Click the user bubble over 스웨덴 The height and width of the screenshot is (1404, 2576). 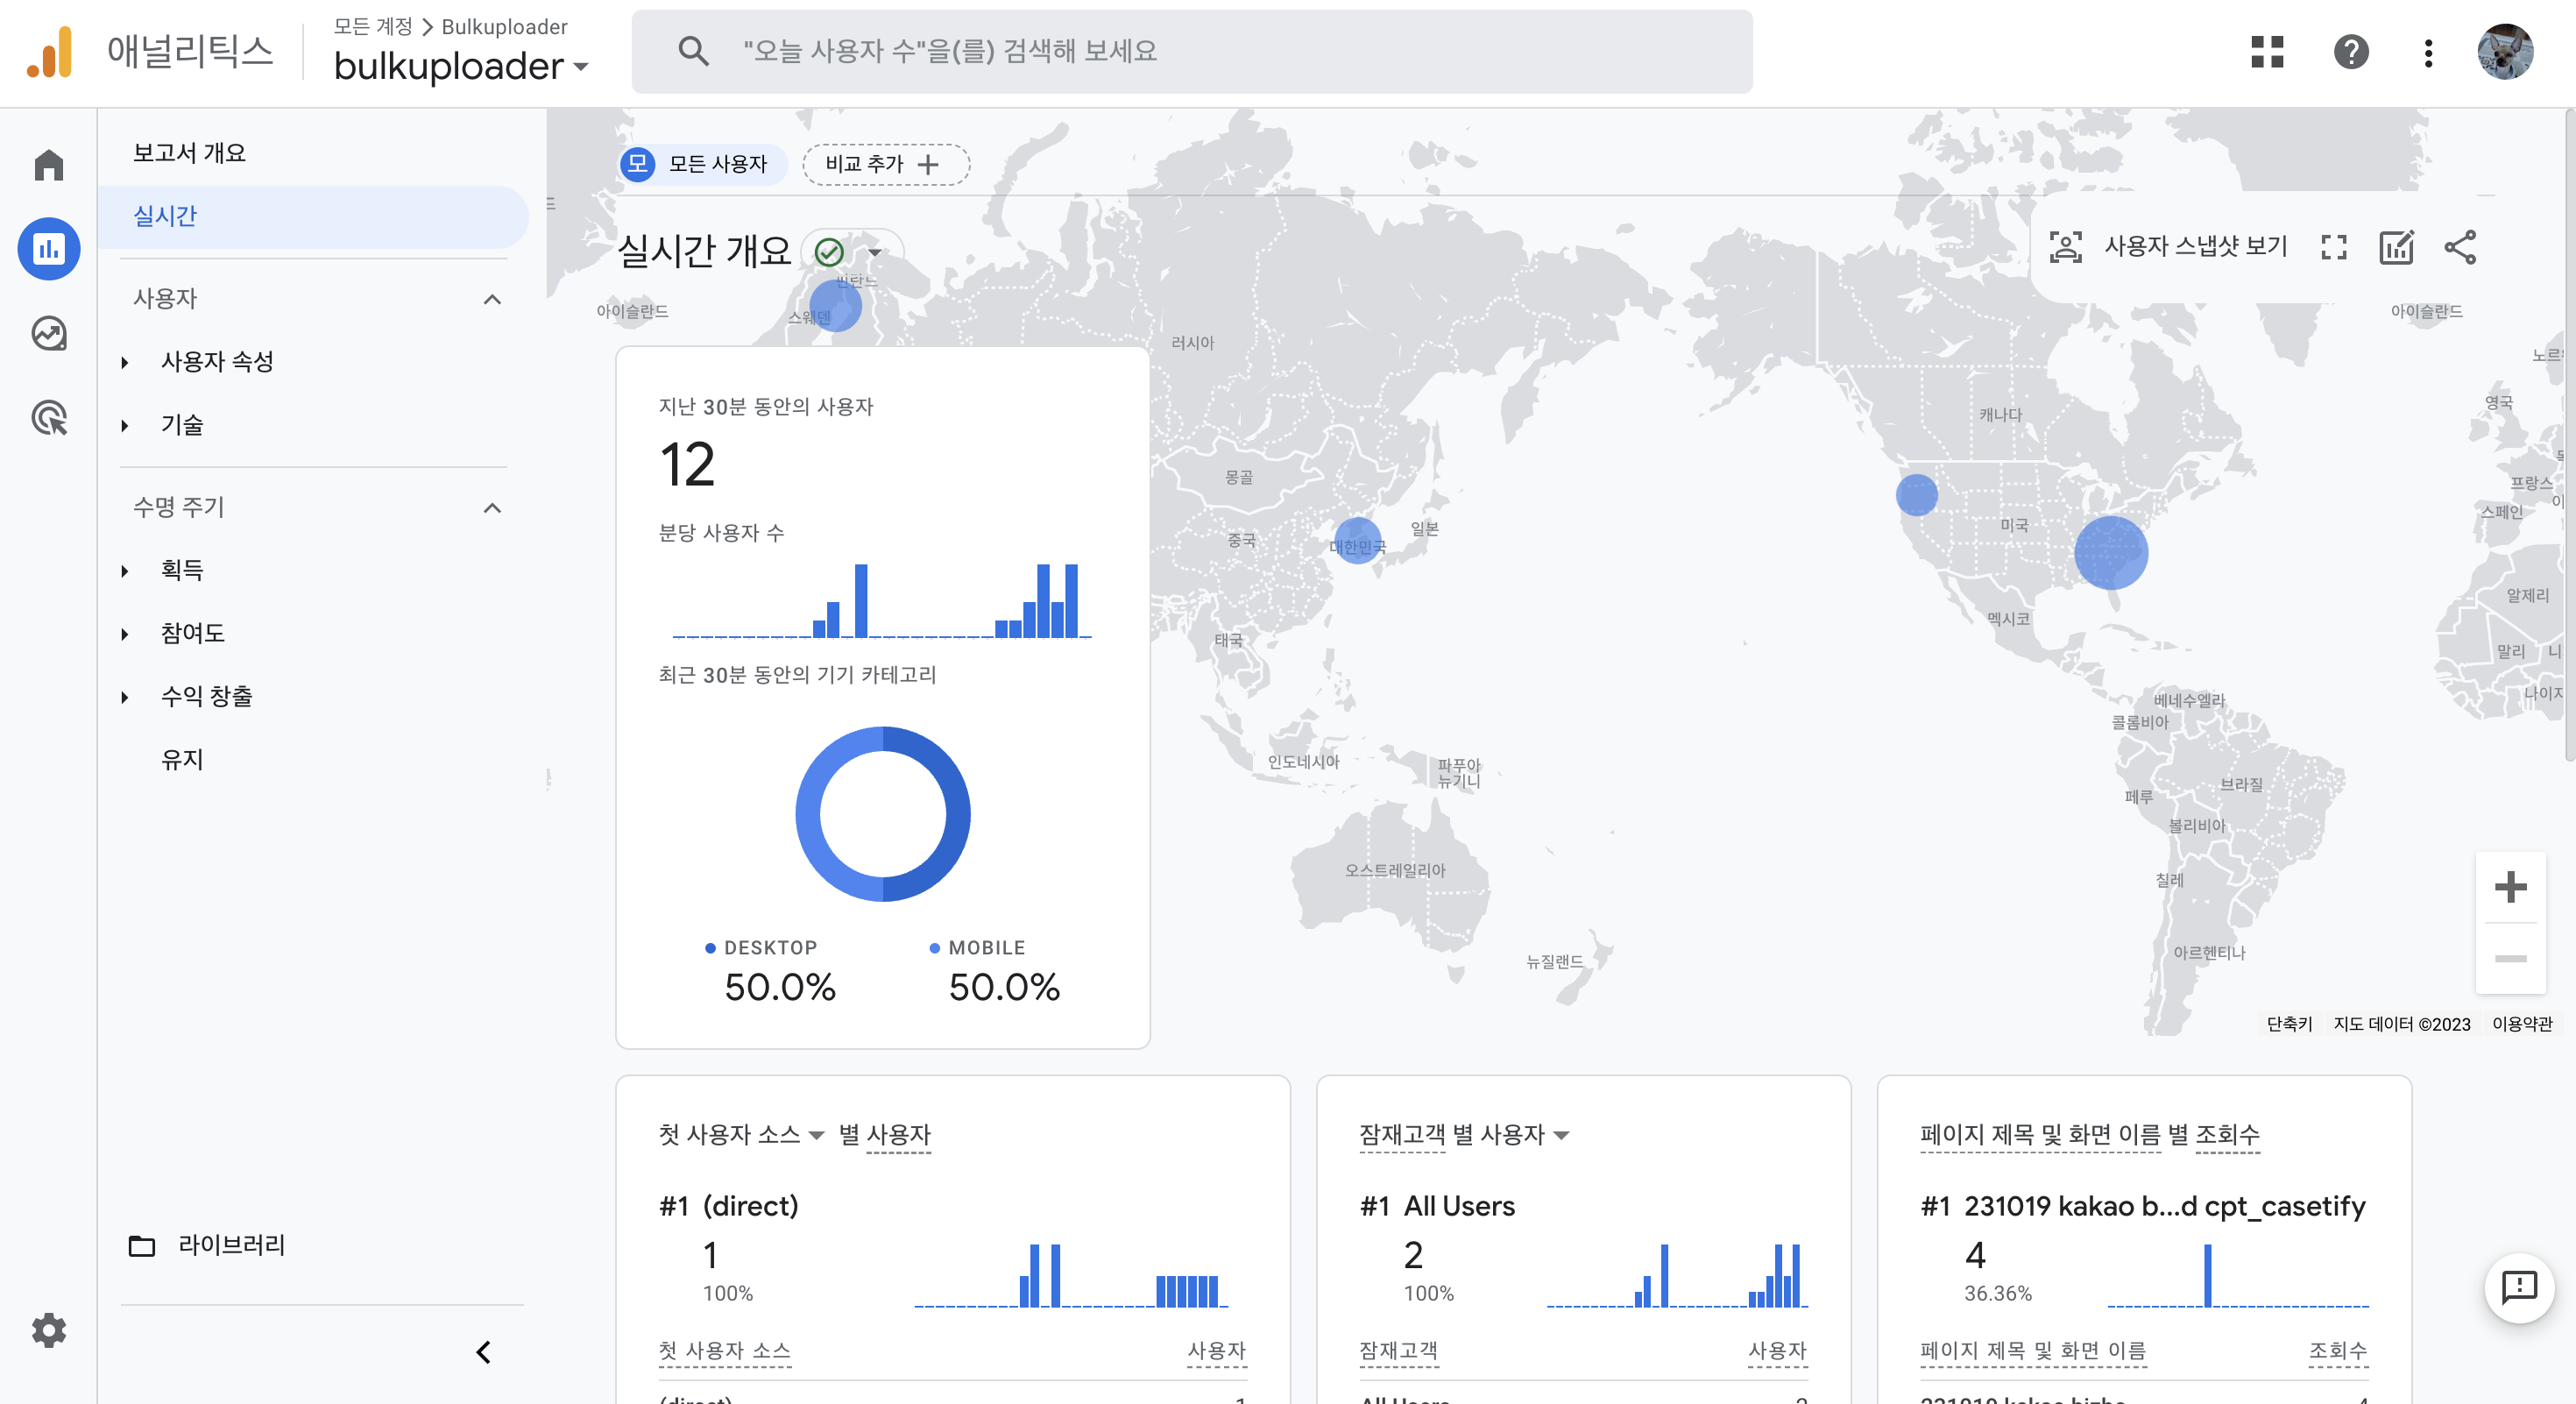pyautogui.click(x=835, y=305)
